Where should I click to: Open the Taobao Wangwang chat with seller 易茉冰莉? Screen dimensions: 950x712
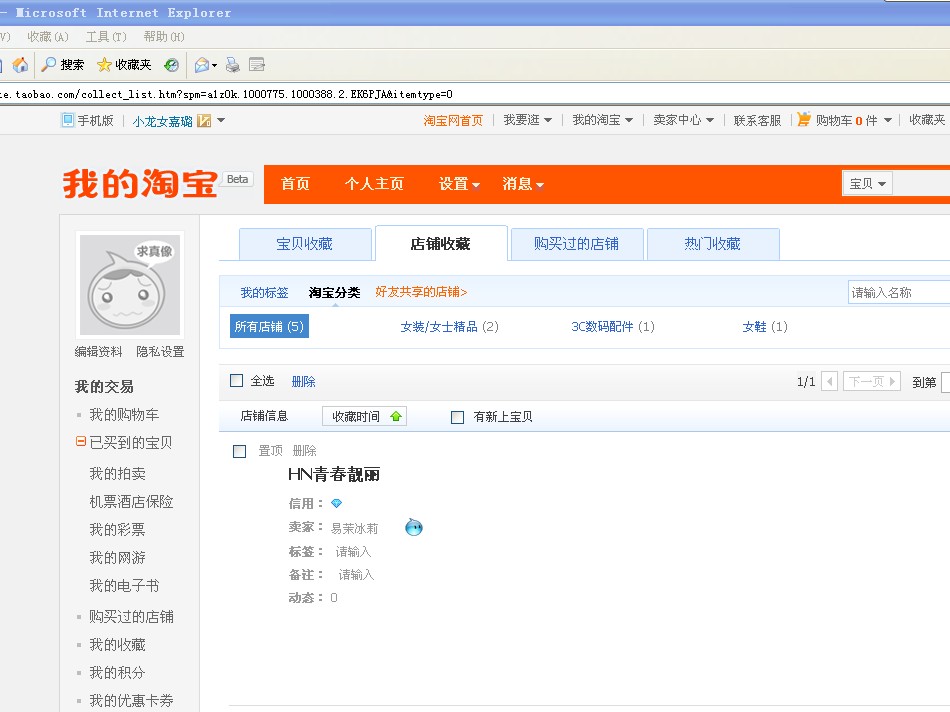pyautogui.click(x=414, y=527)
